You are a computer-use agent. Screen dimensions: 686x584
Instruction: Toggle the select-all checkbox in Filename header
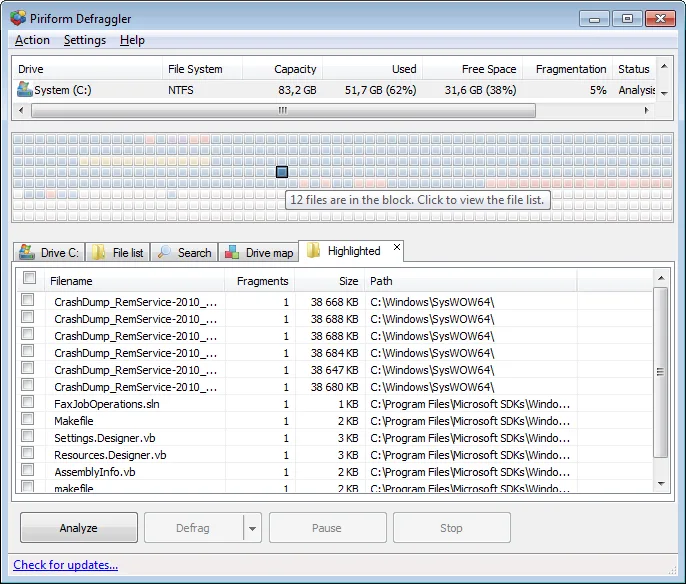click(30, 278)
